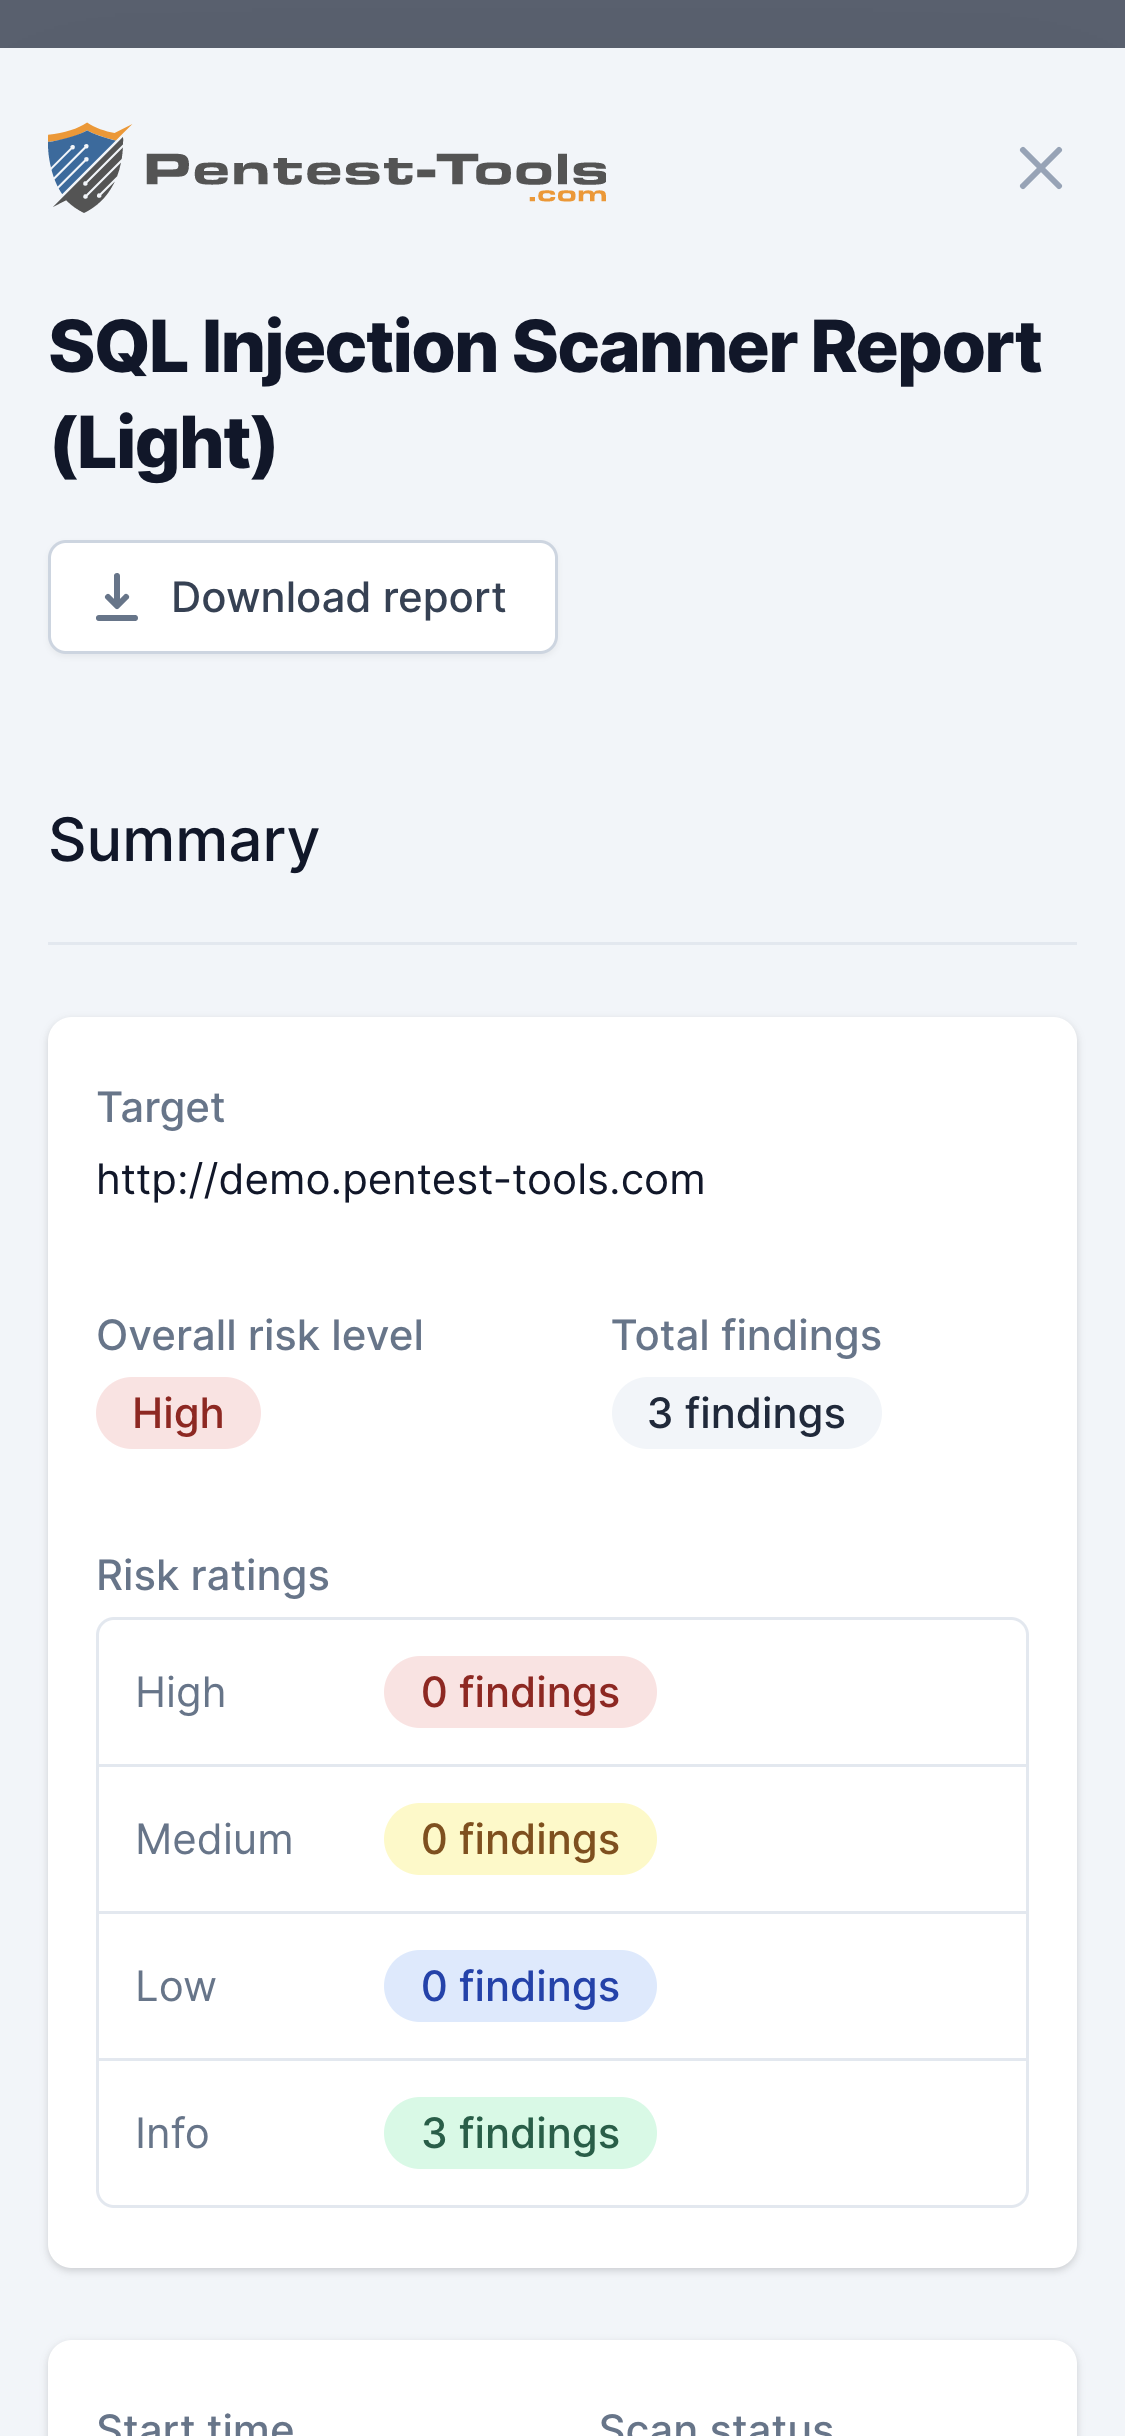The width and height of the screenshot is (1125, 2436).
Task: Click the green 3 findings badge for Info
Action: pos(520,2133)
